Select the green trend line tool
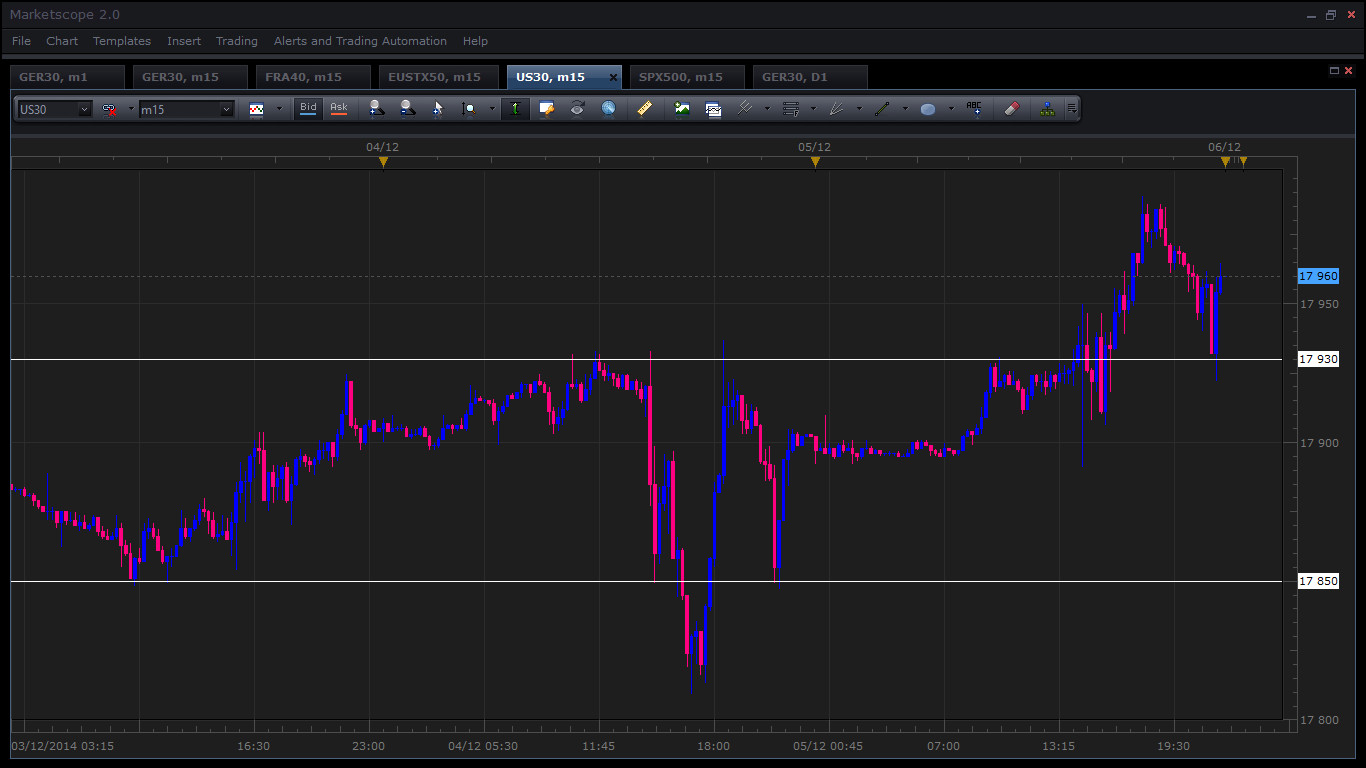 pos(882,109)
